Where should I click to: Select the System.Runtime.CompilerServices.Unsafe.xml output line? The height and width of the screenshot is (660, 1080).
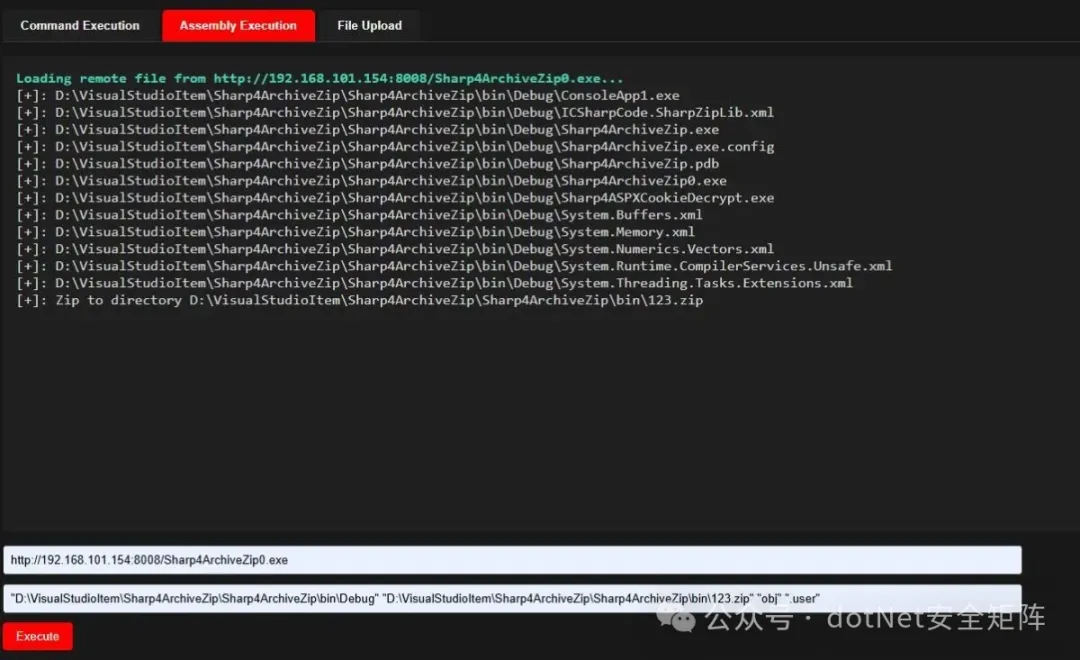pyautogui.click(x=455, y=266)
